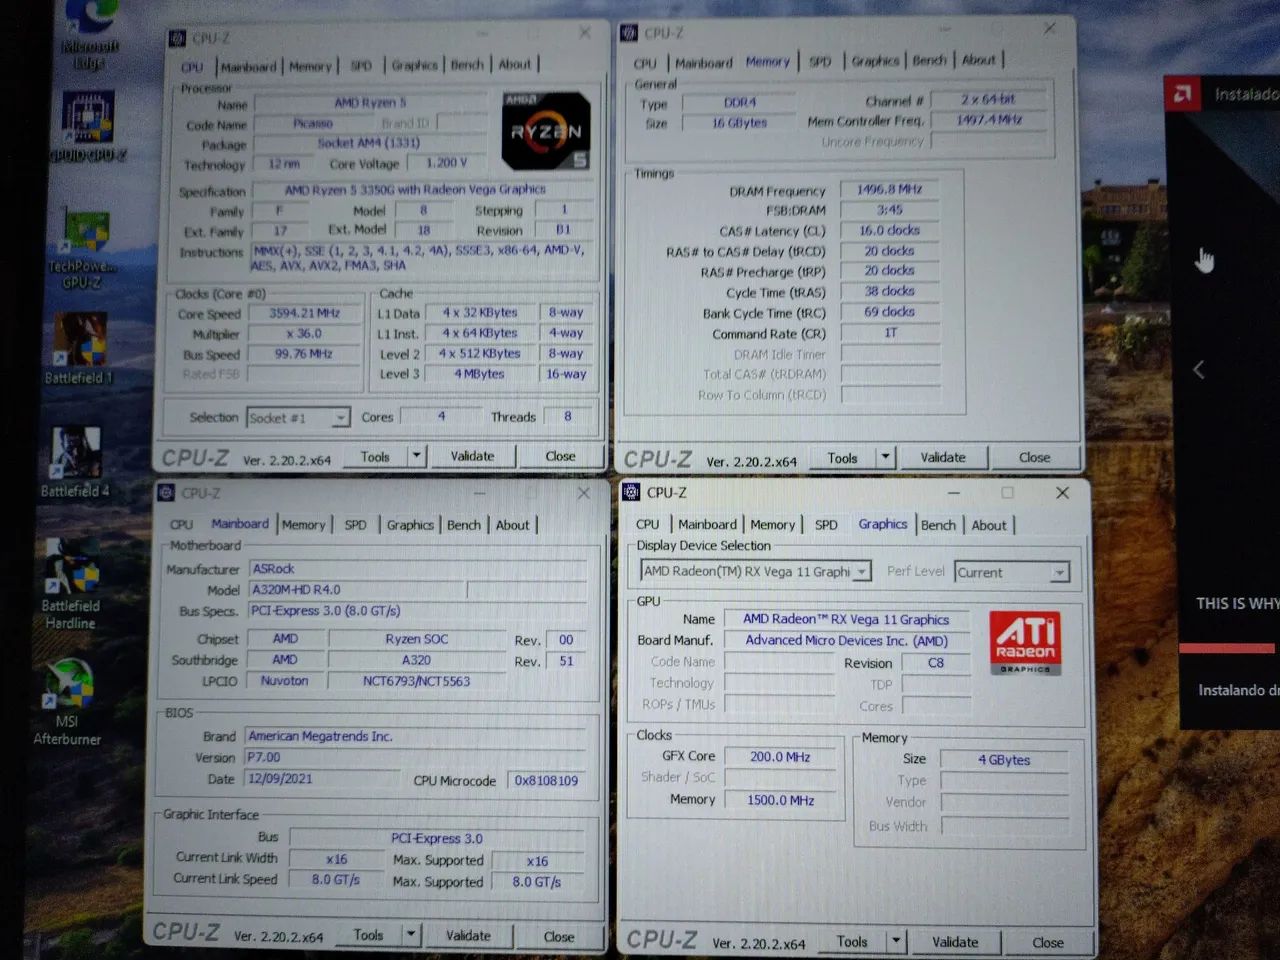Open Microsoft Edge desktop icon
Image resolution: width=1280 pixels, height=960 pixels.
[89, 33]
